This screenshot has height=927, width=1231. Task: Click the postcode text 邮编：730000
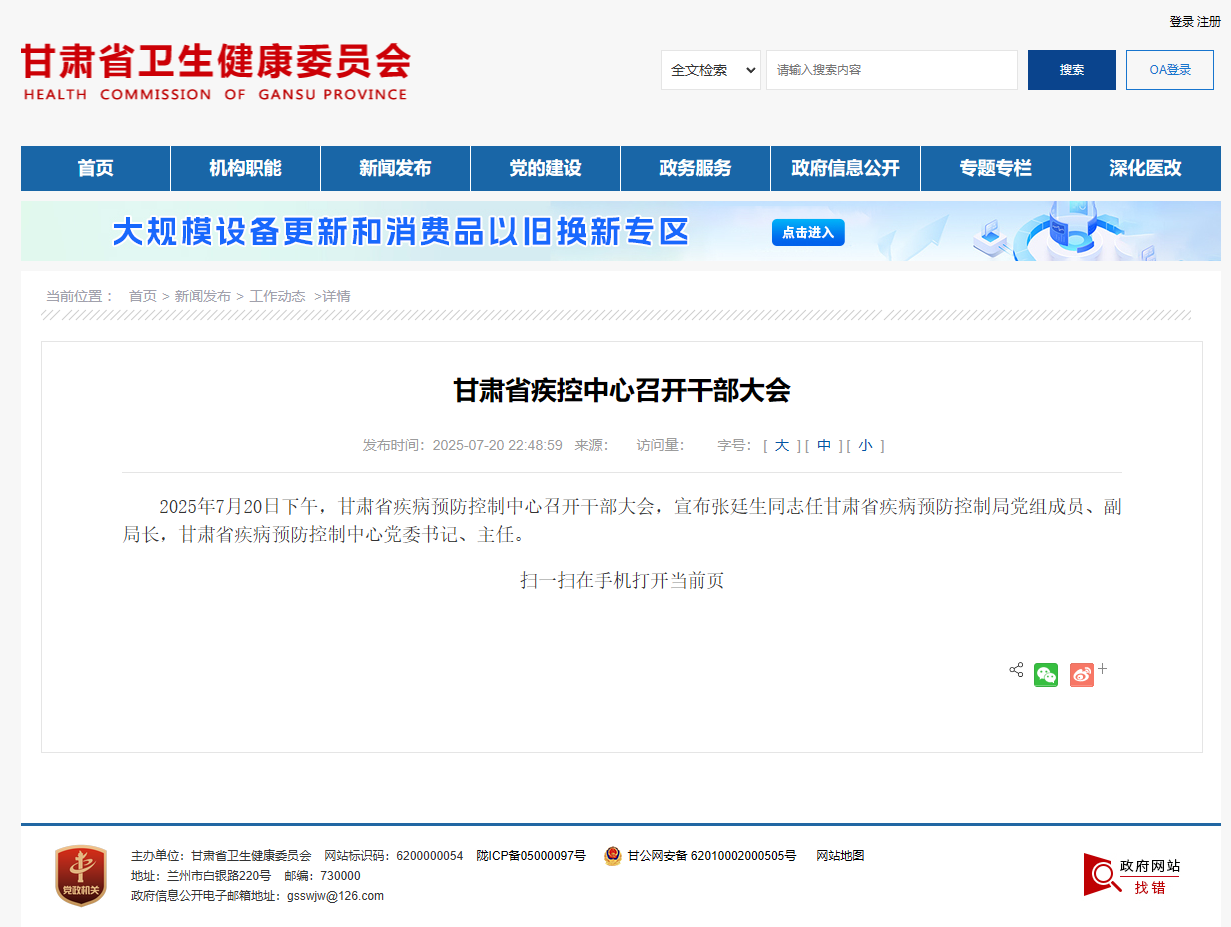pos(322,876)
